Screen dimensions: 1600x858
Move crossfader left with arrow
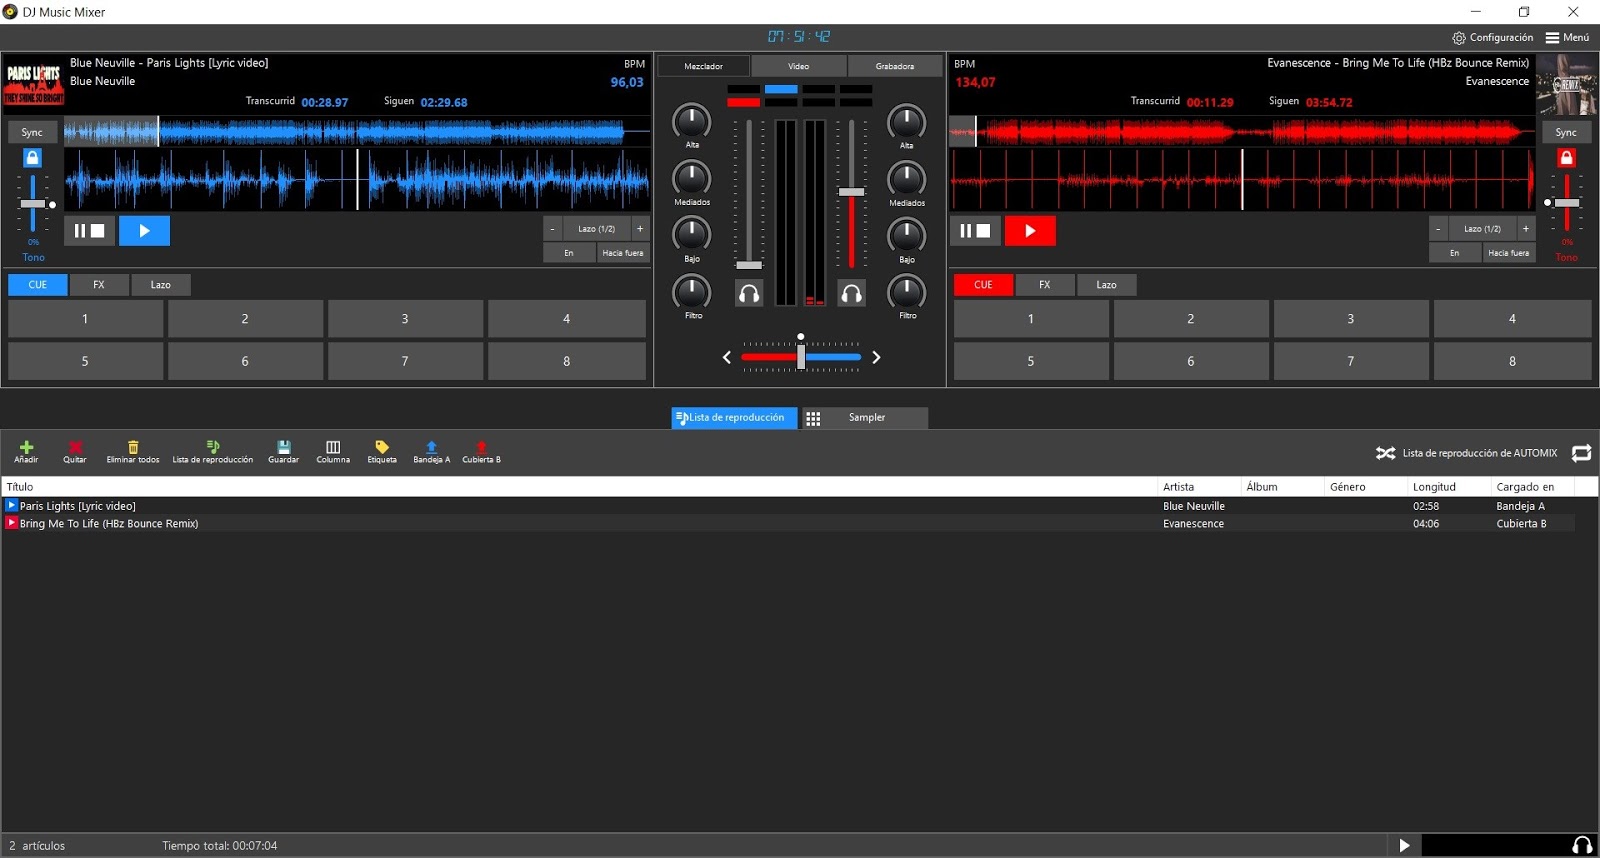(727, 357)
